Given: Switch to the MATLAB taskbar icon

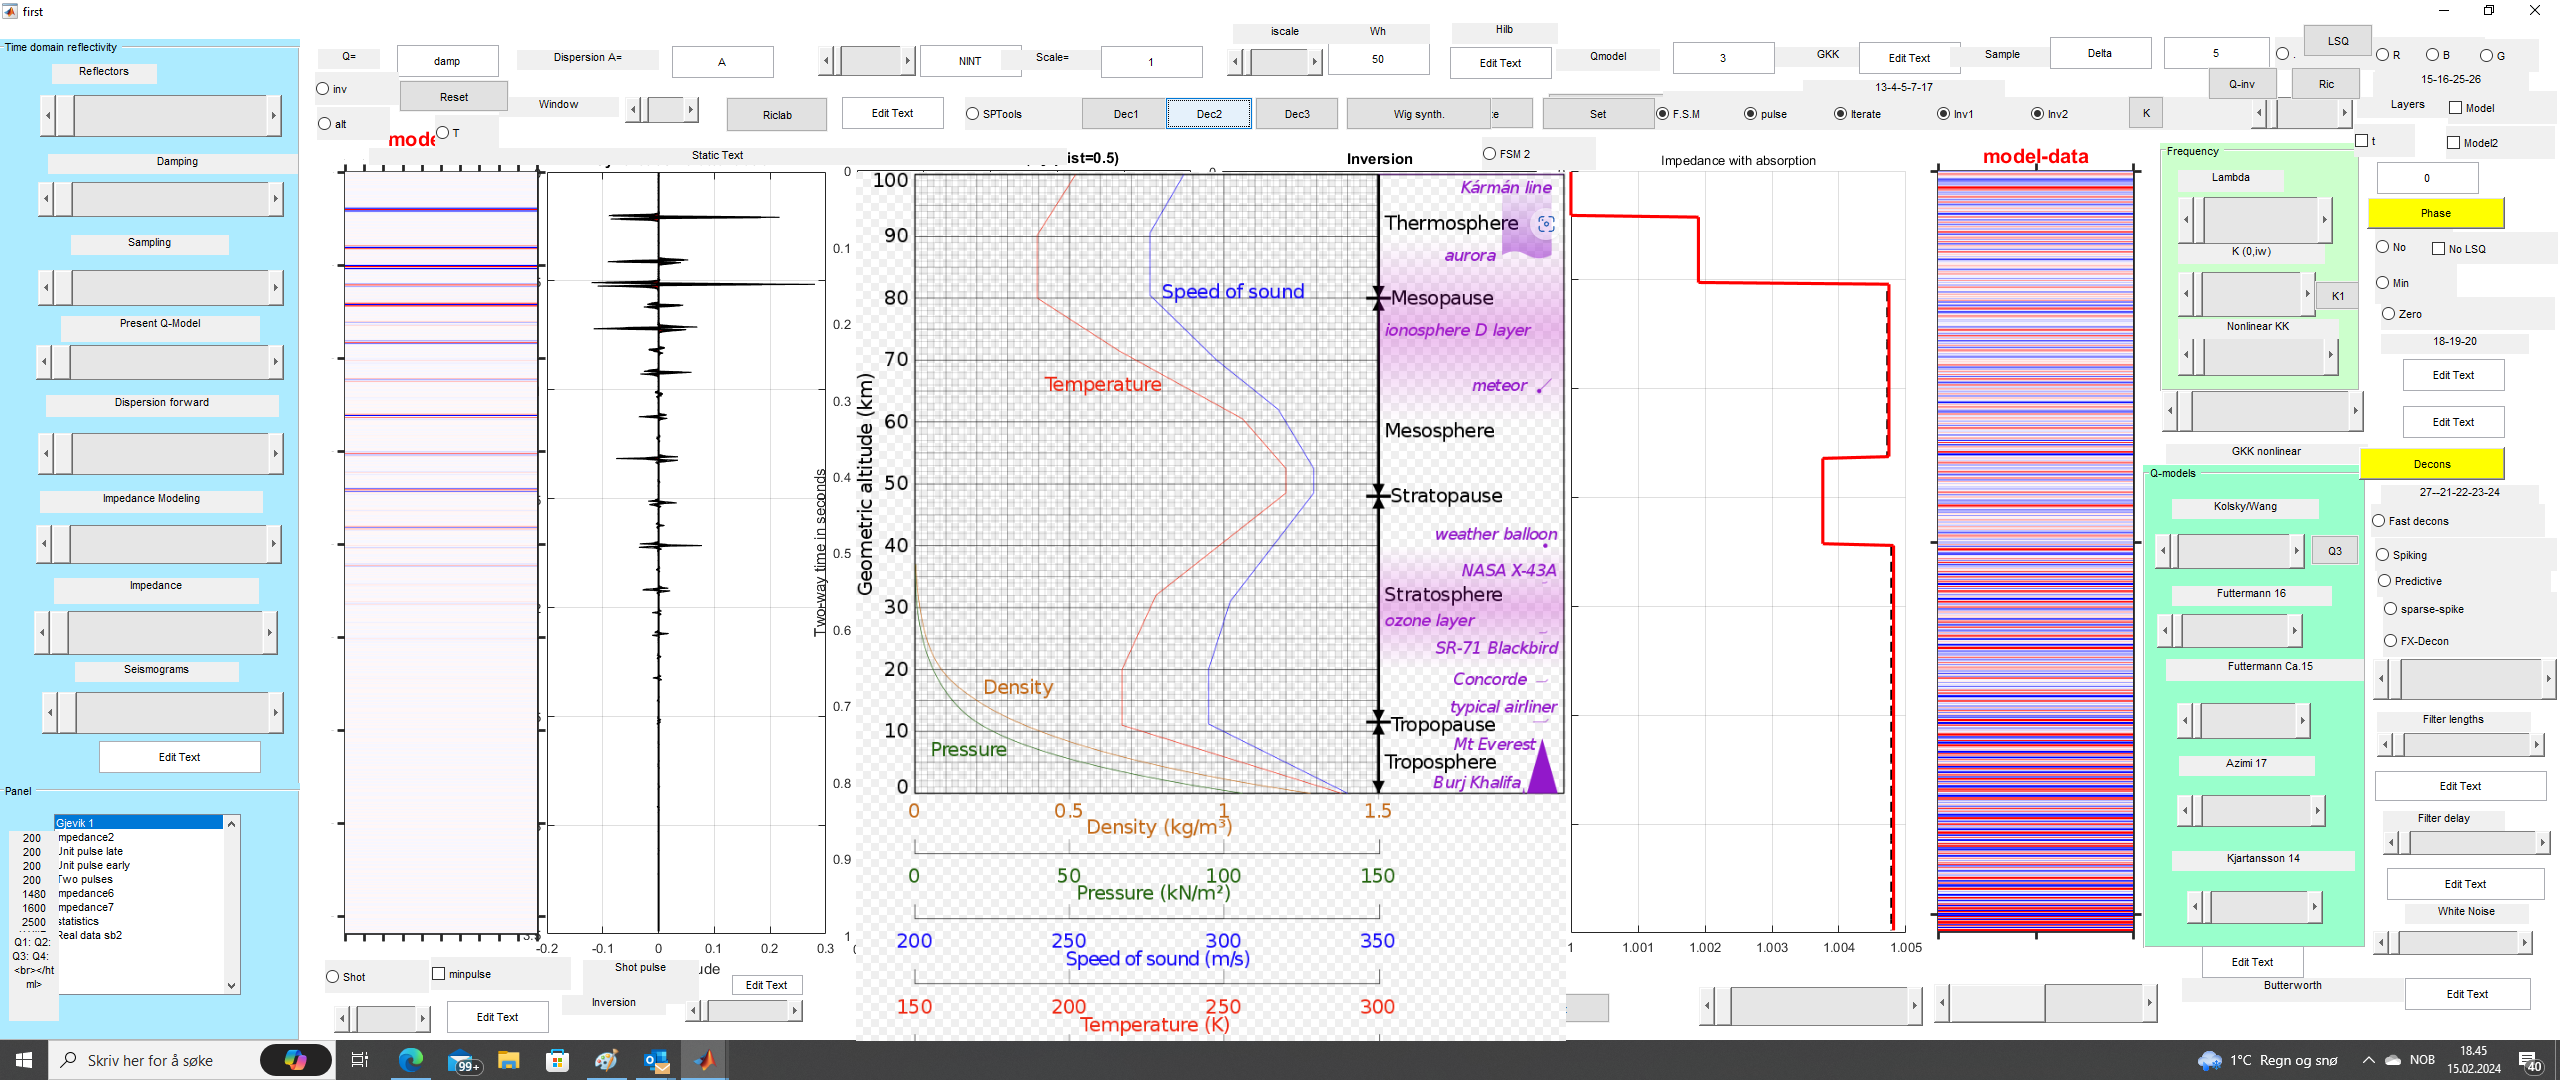Looking at the screenshot, I should (705, 1060).
